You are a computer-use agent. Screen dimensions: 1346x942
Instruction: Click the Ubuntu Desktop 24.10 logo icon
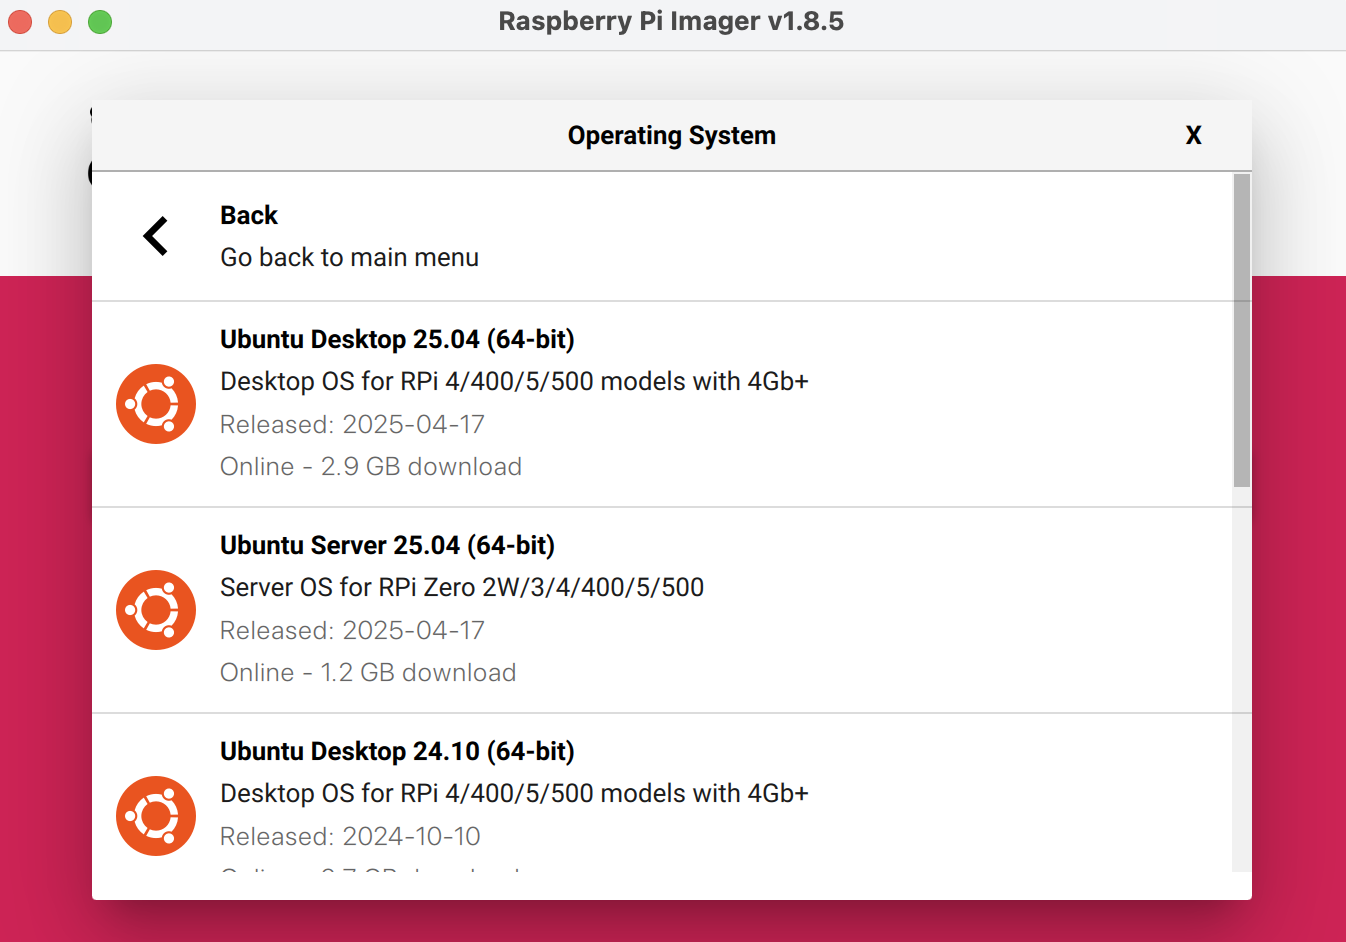(x=156, y=816)
